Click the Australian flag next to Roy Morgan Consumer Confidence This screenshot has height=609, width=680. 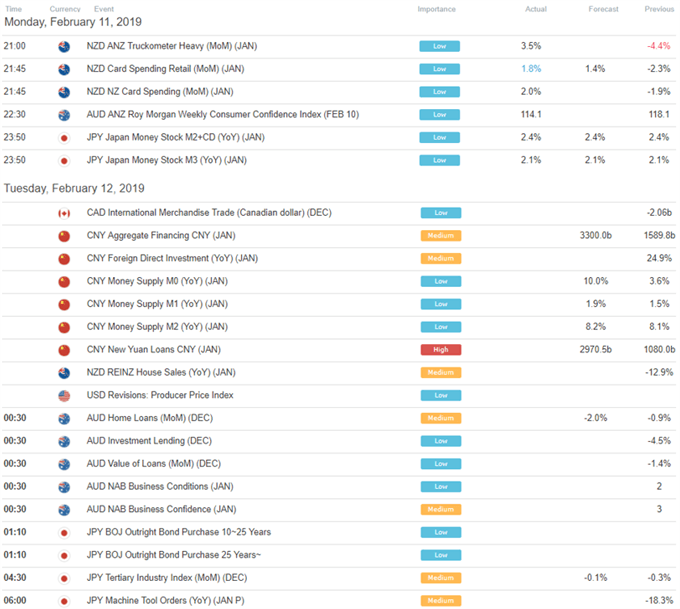64,115
